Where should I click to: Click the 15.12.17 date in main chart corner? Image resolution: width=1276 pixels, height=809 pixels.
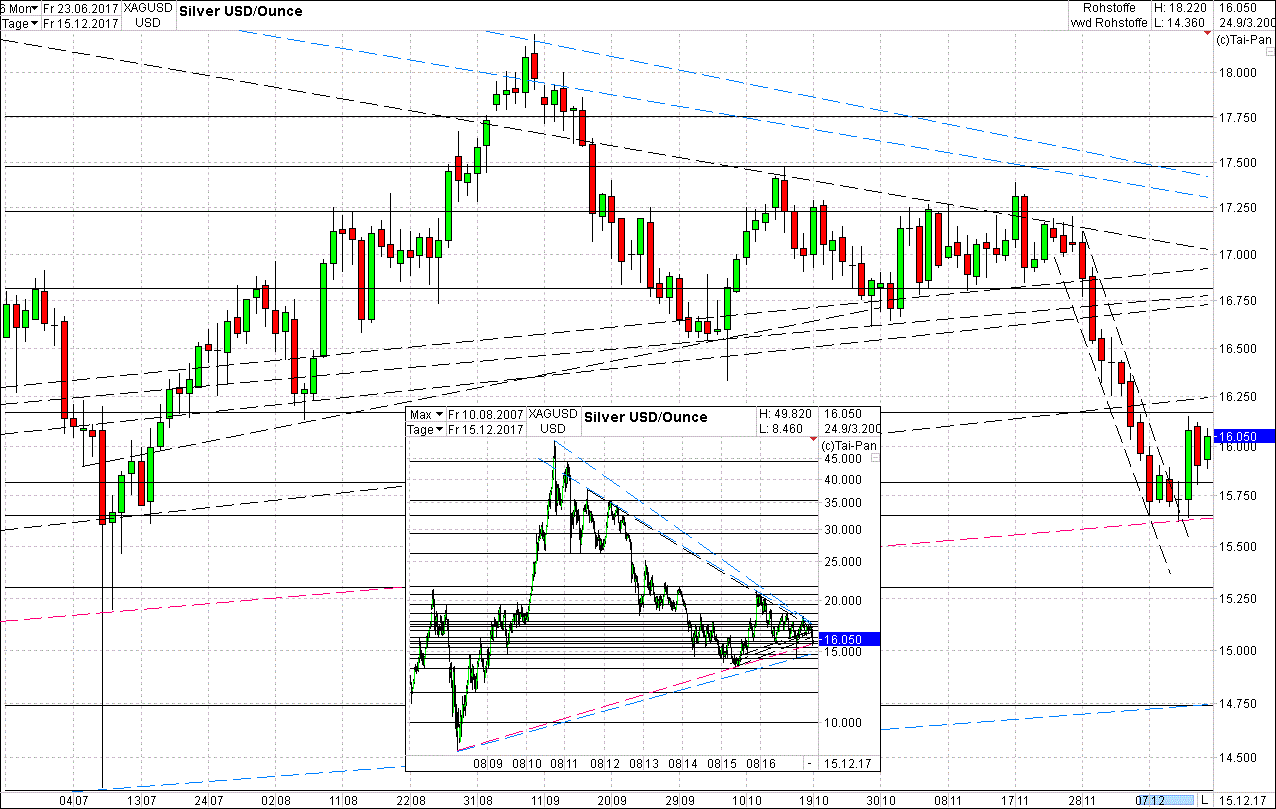[x=1245, y=800]
